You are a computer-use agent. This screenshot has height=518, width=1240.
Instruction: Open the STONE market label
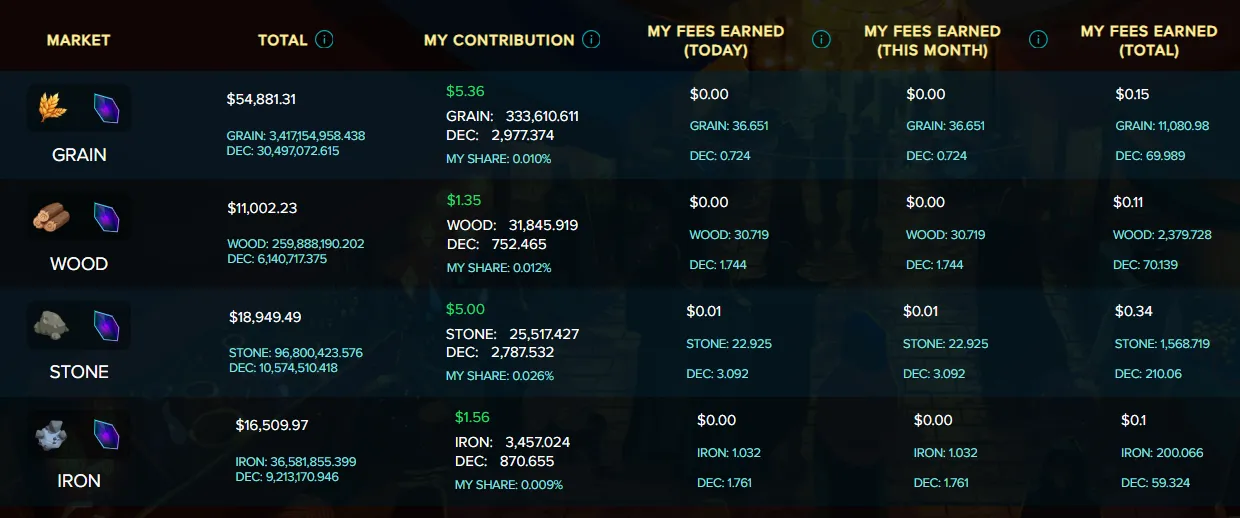point(79,372)
